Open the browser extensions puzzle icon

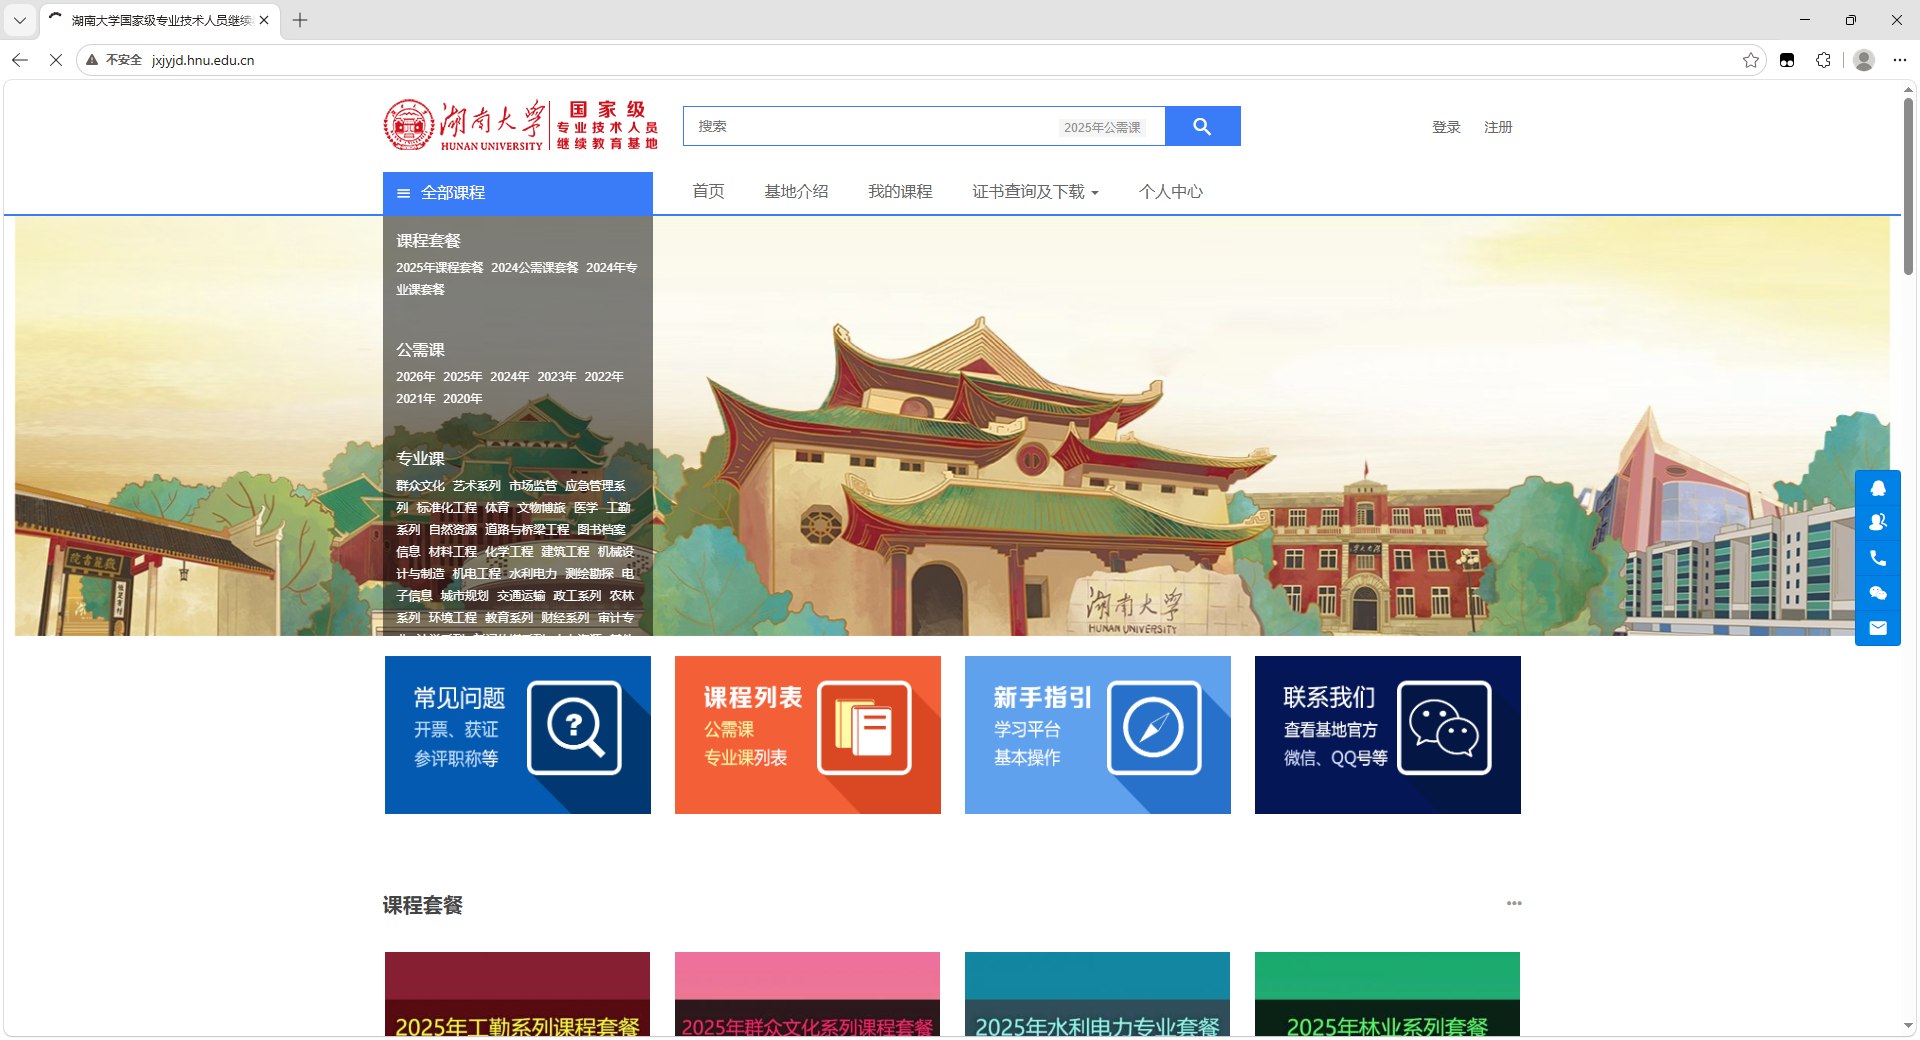(1823, 60)
